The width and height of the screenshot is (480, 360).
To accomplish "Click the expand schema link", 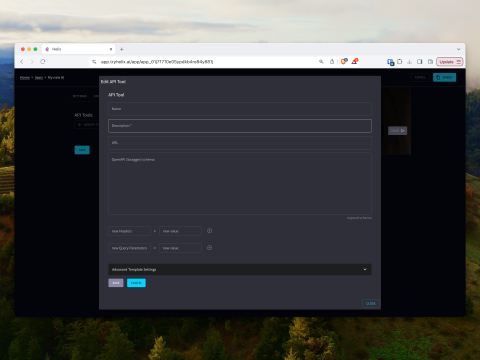I will tap(359, 218).
